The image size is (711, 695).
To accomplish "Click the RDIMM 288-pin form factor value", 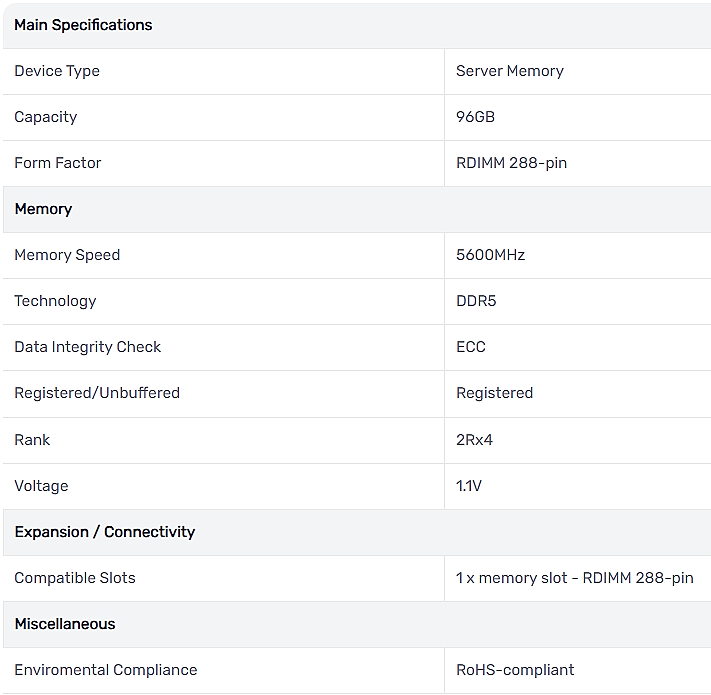I will point(511,163).
